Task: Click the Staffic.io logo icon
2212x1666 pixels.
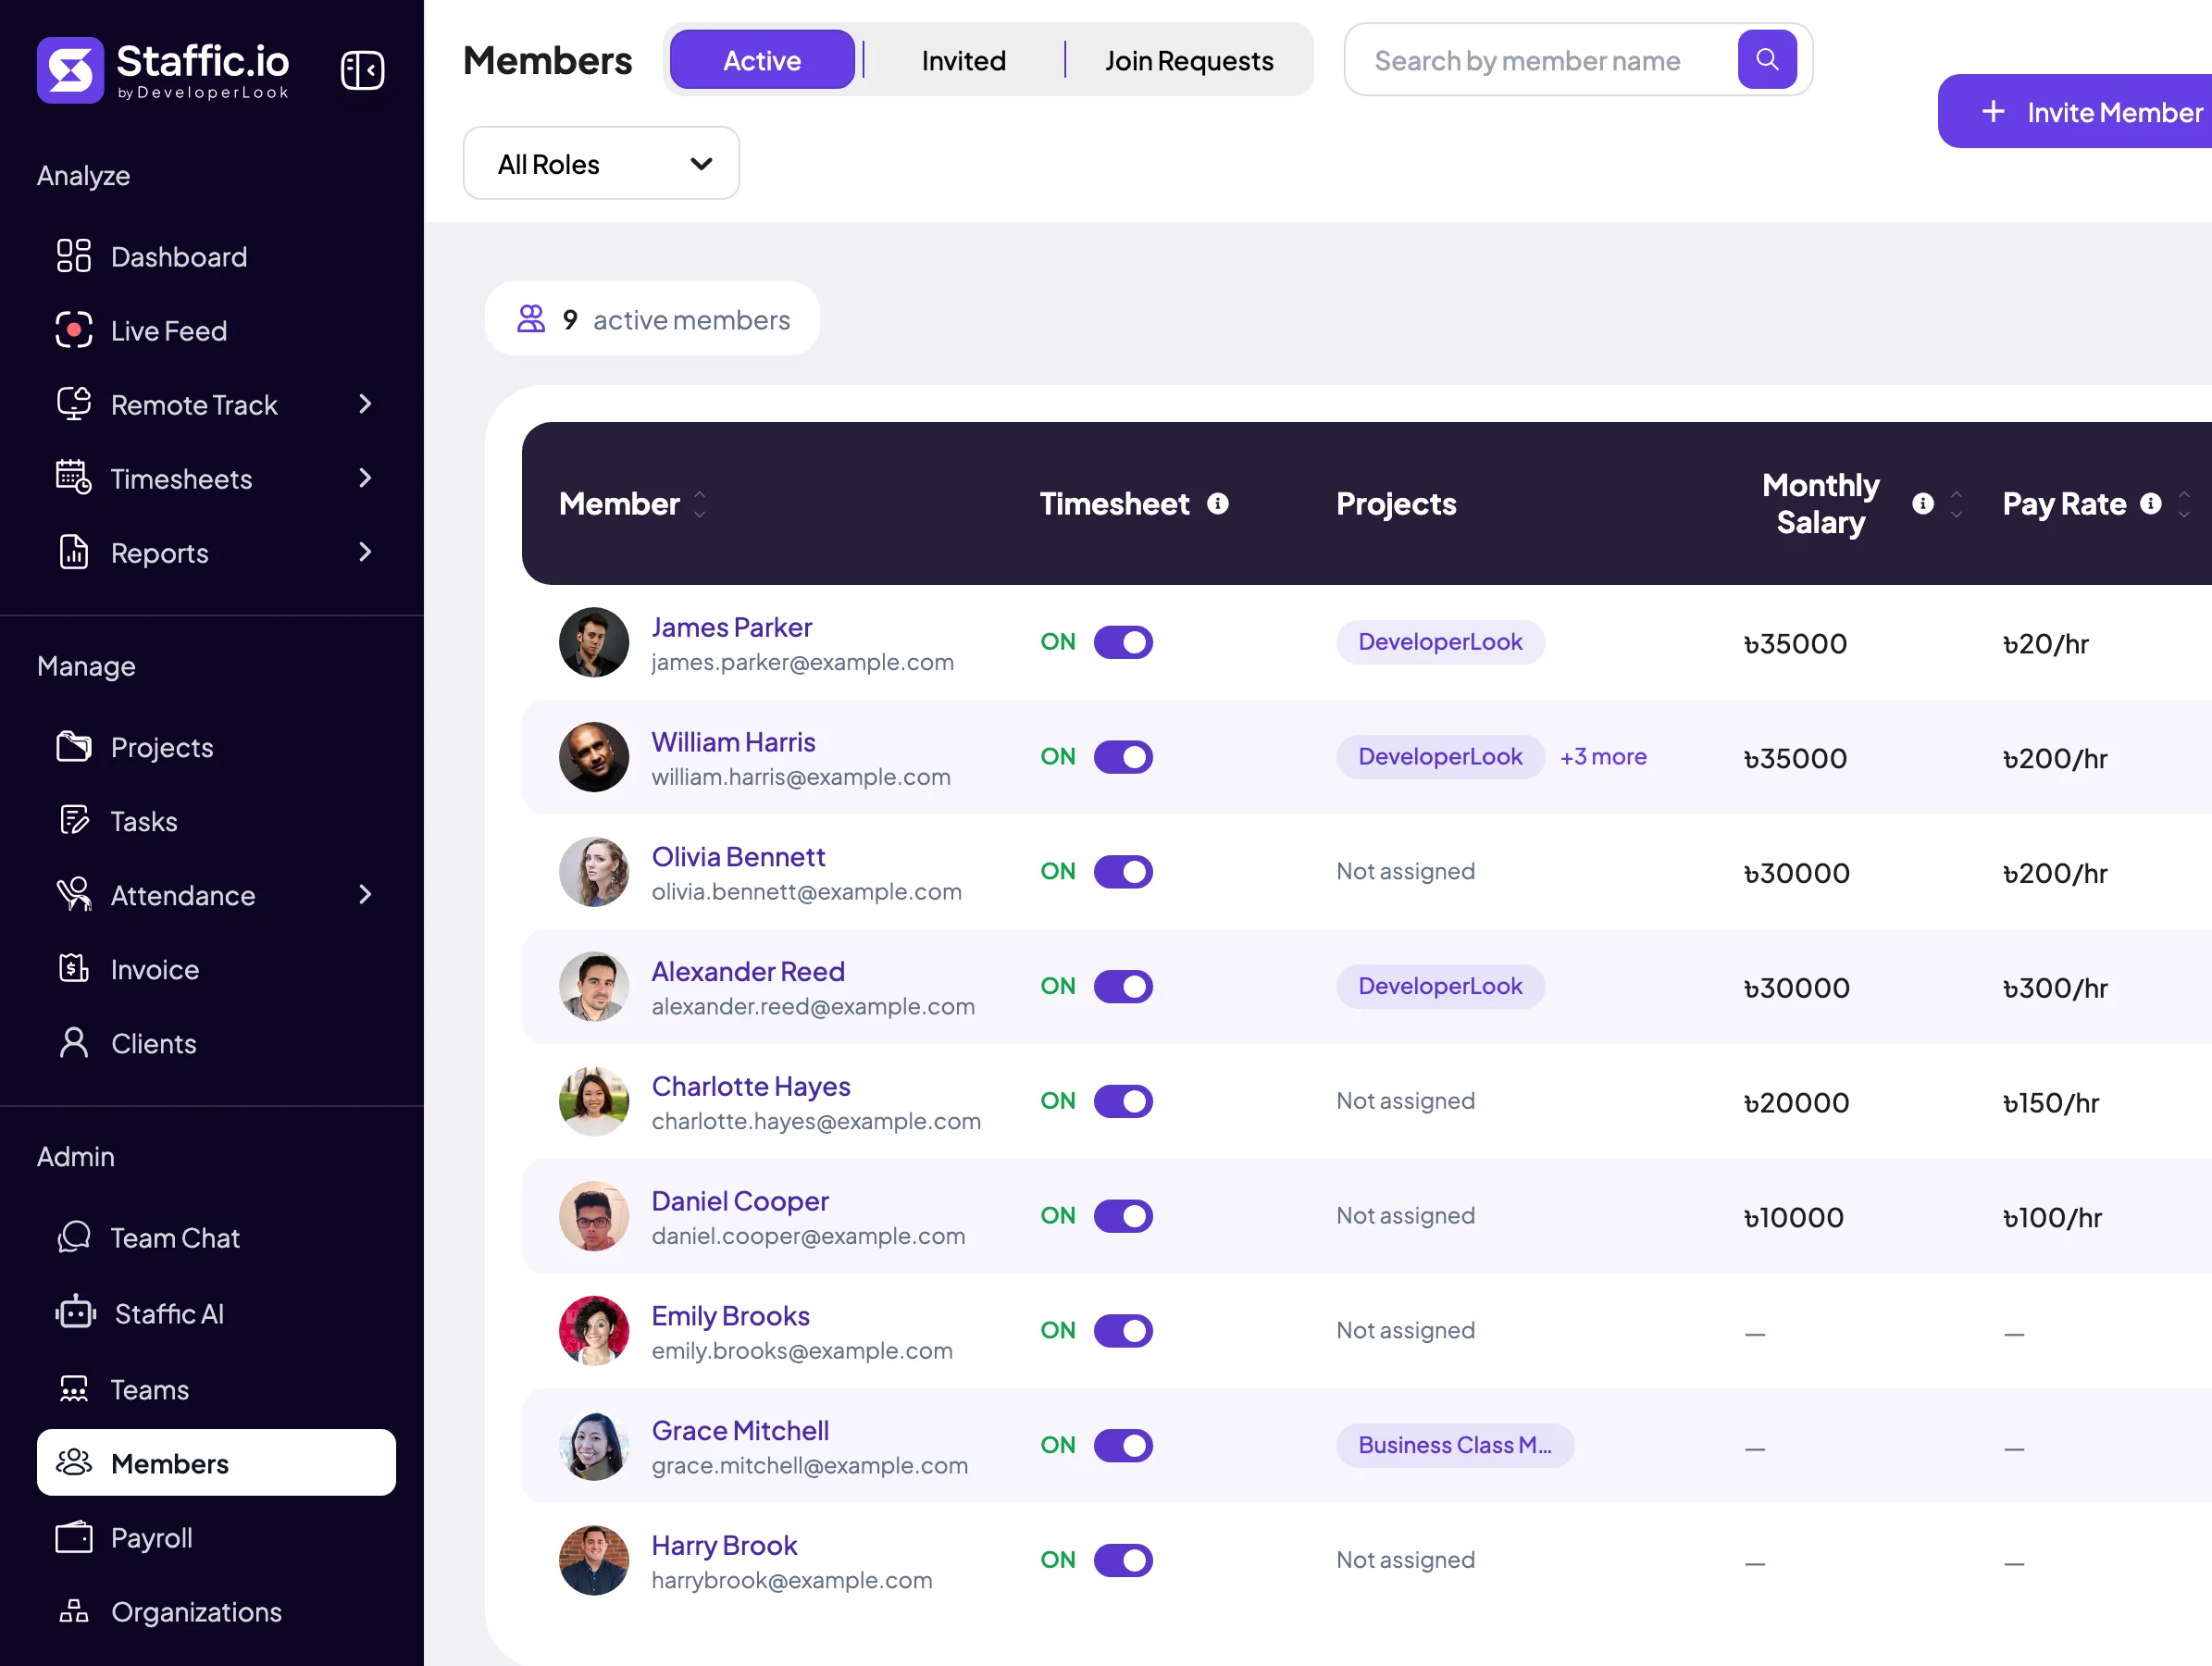Action: click(70, 70)
